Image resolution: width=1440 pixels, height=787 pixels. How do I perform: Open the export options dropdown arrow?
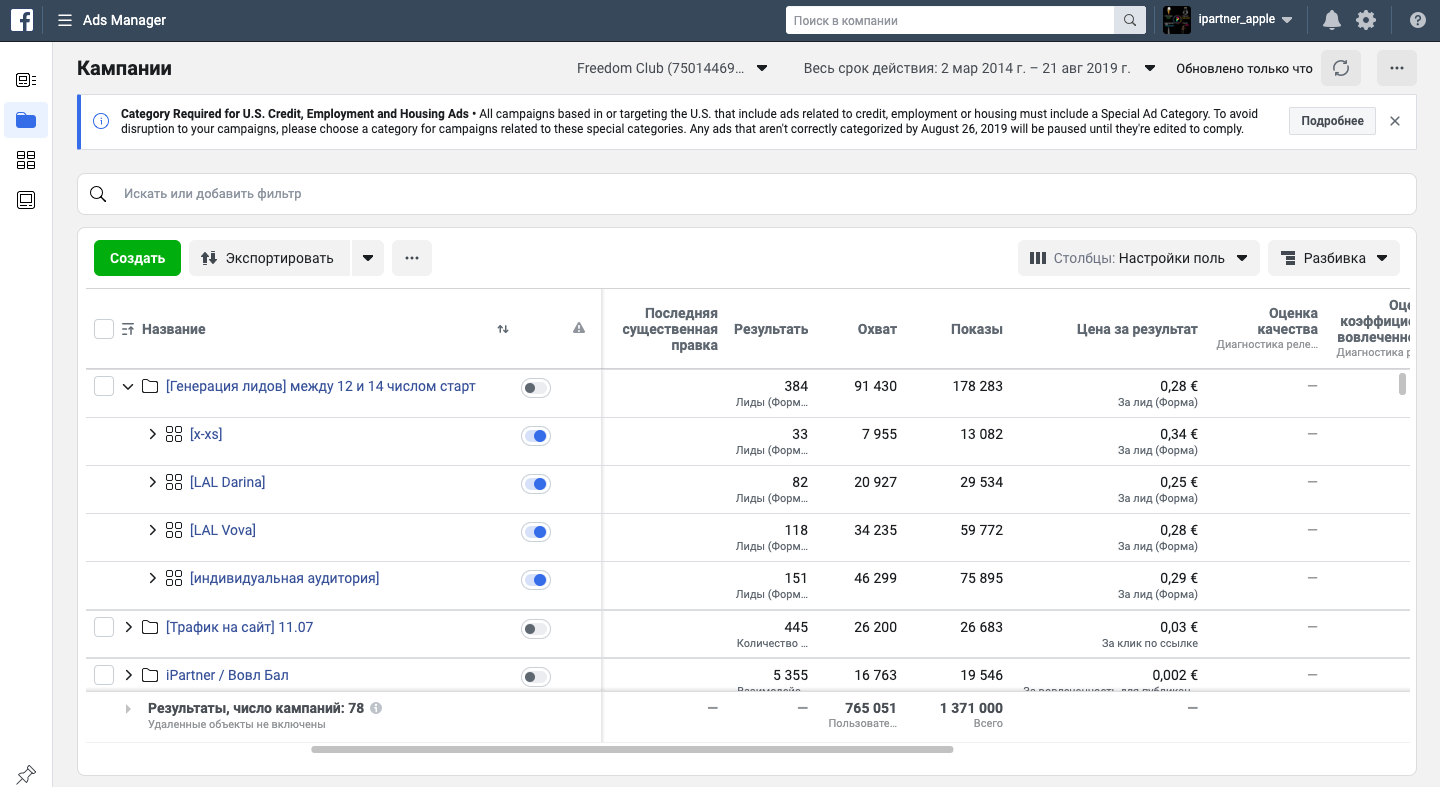(367, 258)
